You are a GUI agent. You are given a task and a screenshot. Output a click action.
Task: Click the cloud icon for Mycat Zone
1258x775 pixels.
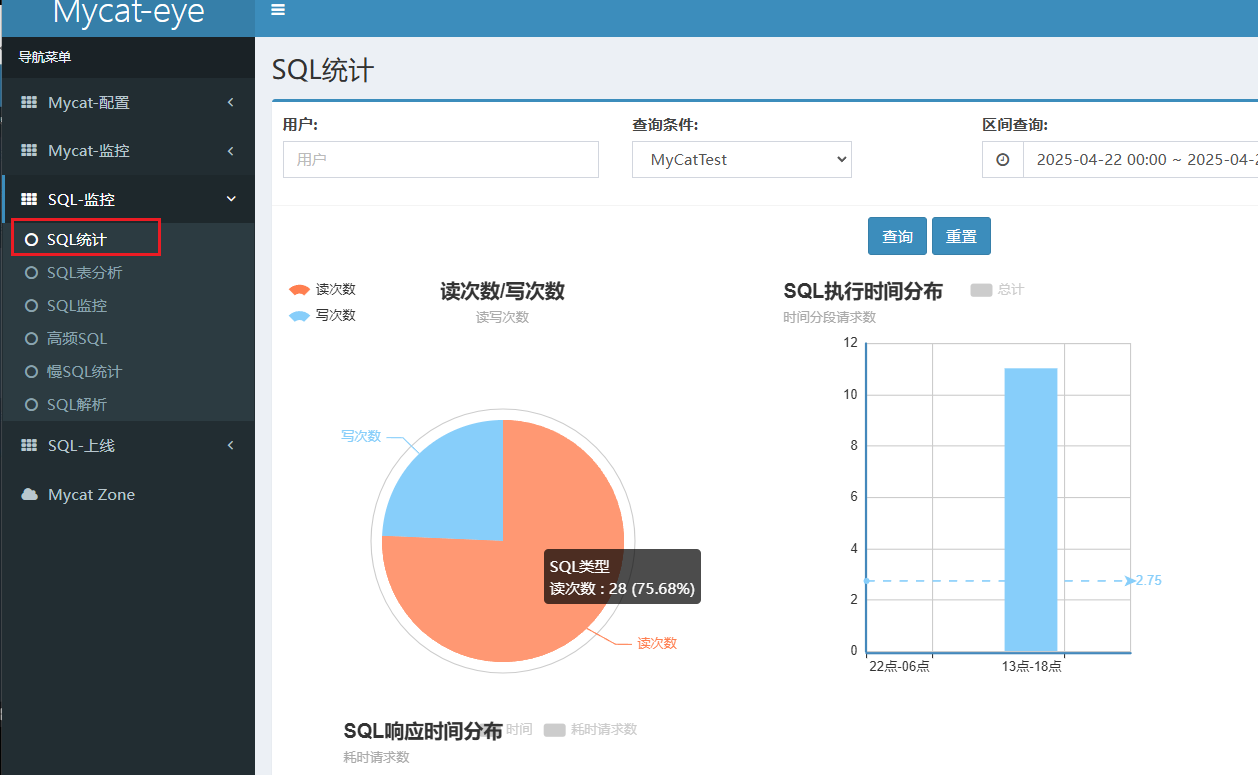[x=29, y=495]
